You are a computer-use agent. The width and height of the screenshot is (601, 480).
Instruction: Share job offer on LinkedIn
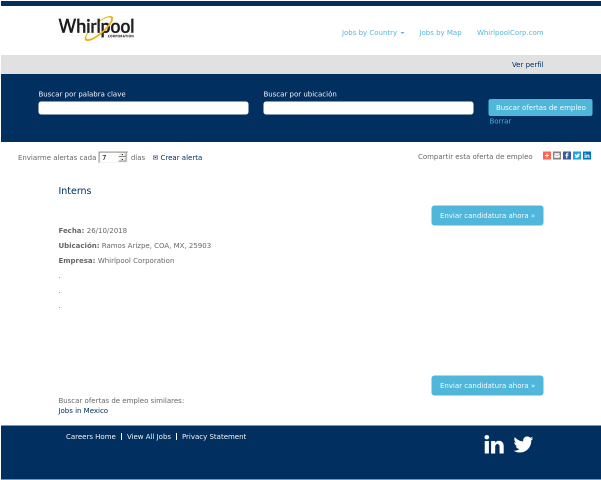[587, 156]
